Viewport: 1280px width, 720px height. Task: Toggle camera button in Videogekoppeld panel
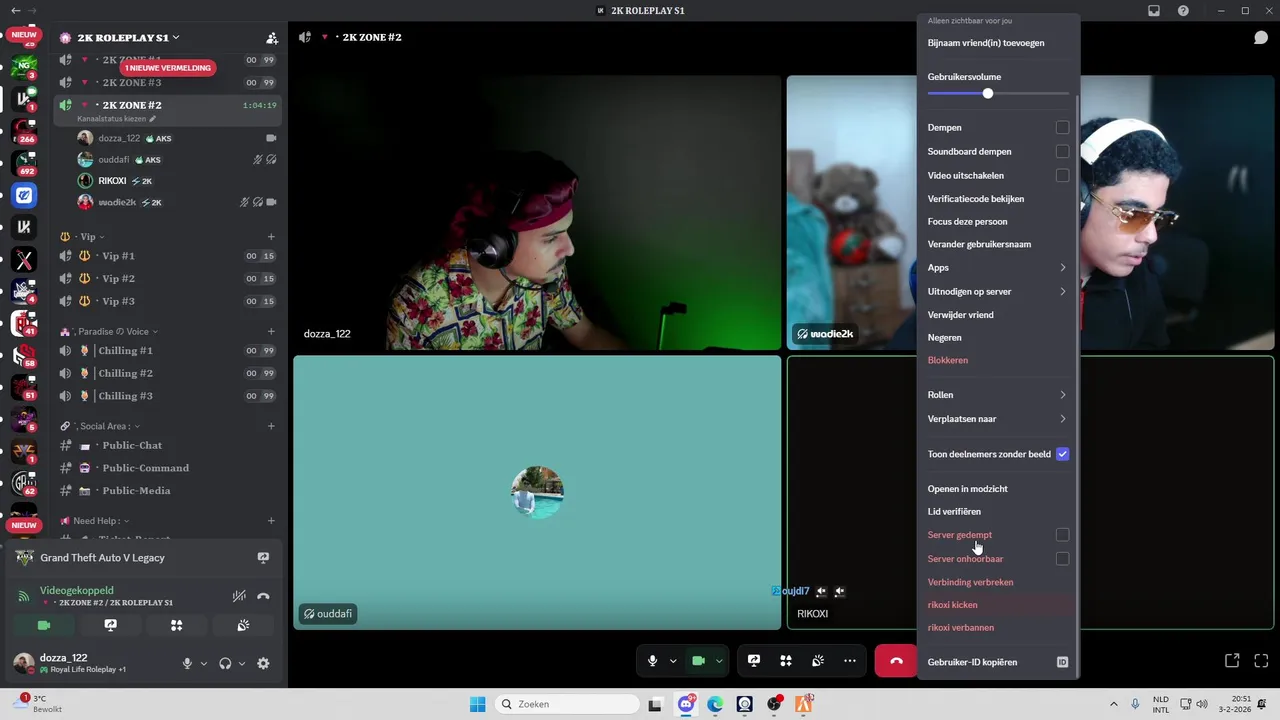point(43,625)
